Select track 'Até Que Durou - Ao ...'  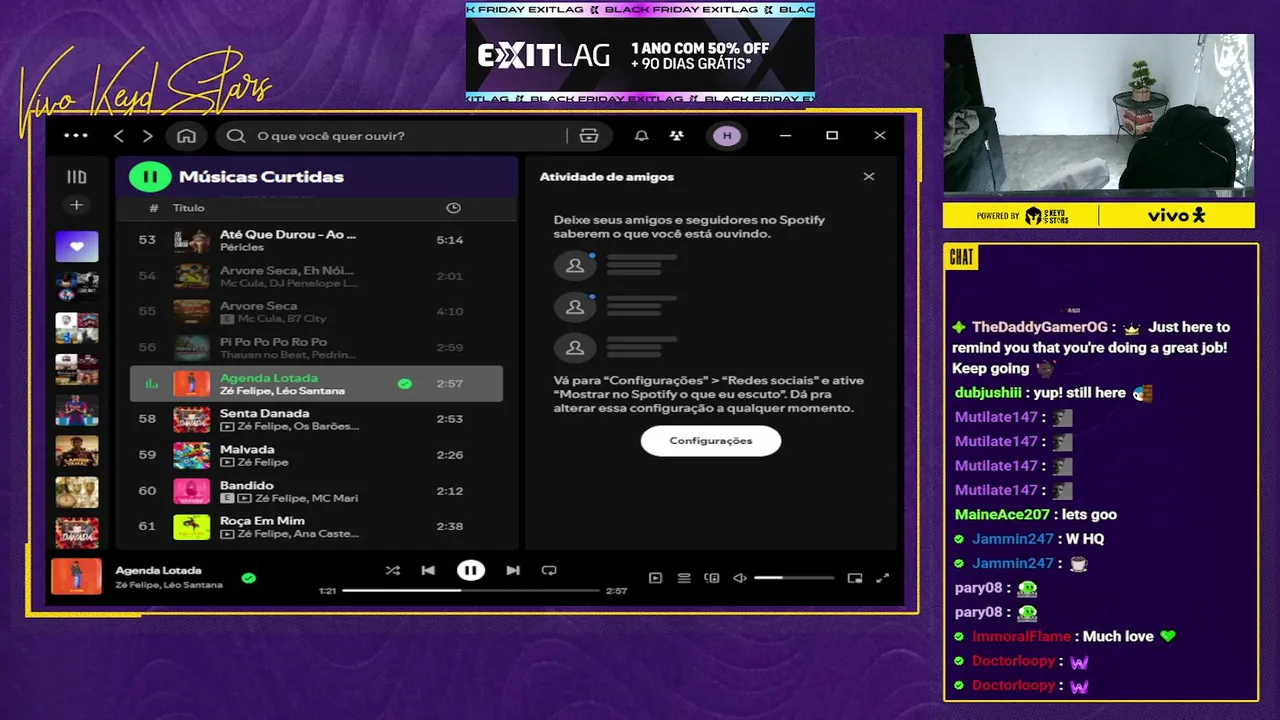point(288,234)
